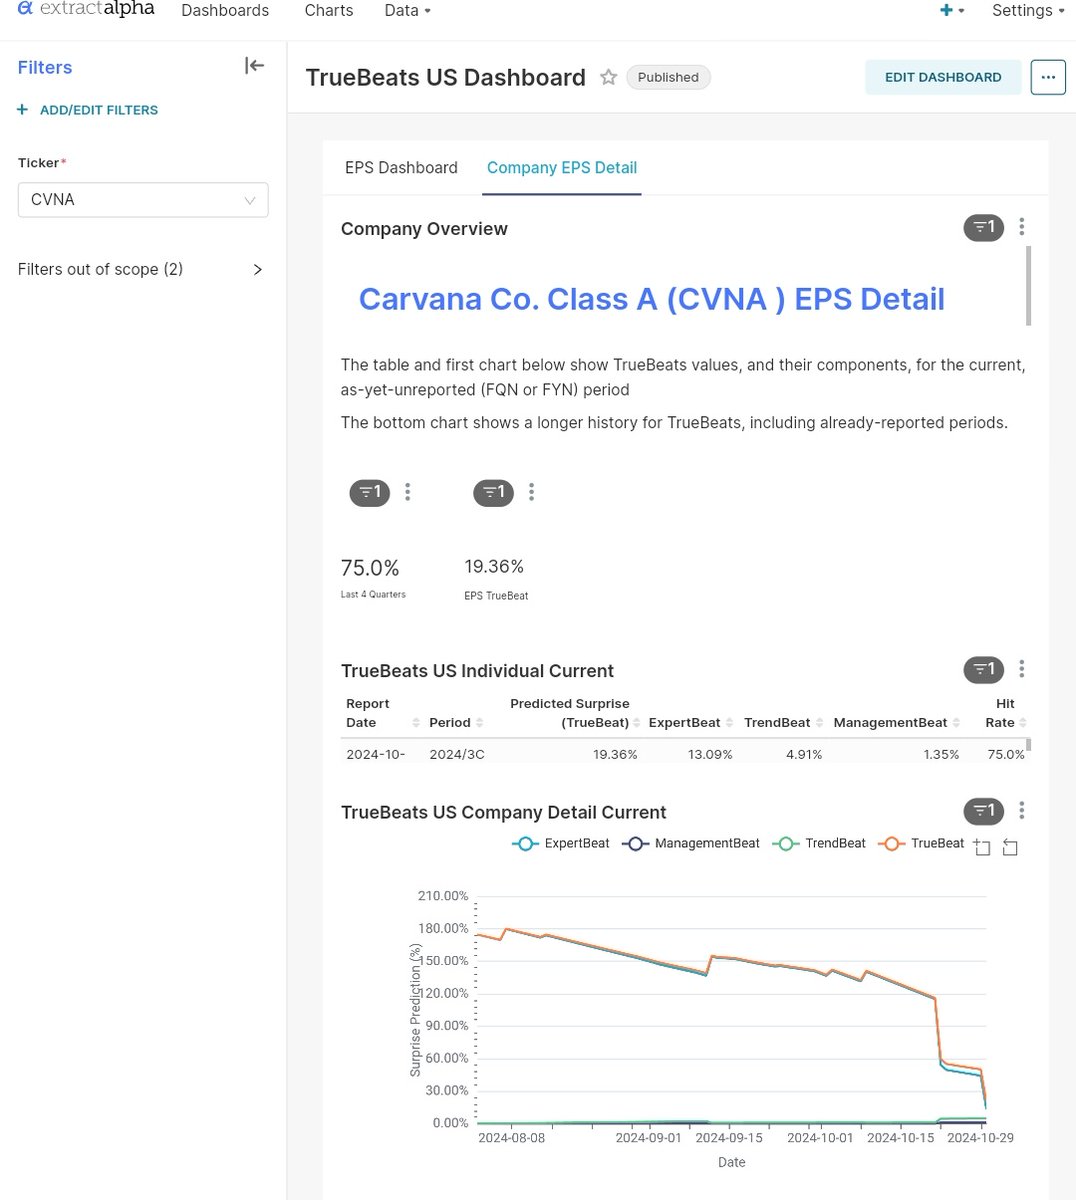Image resolution: width=1076 pixels, height=1200 pixels.
Task: Click the ExtractAlpha logo
Action: click(x=86, y=10)
